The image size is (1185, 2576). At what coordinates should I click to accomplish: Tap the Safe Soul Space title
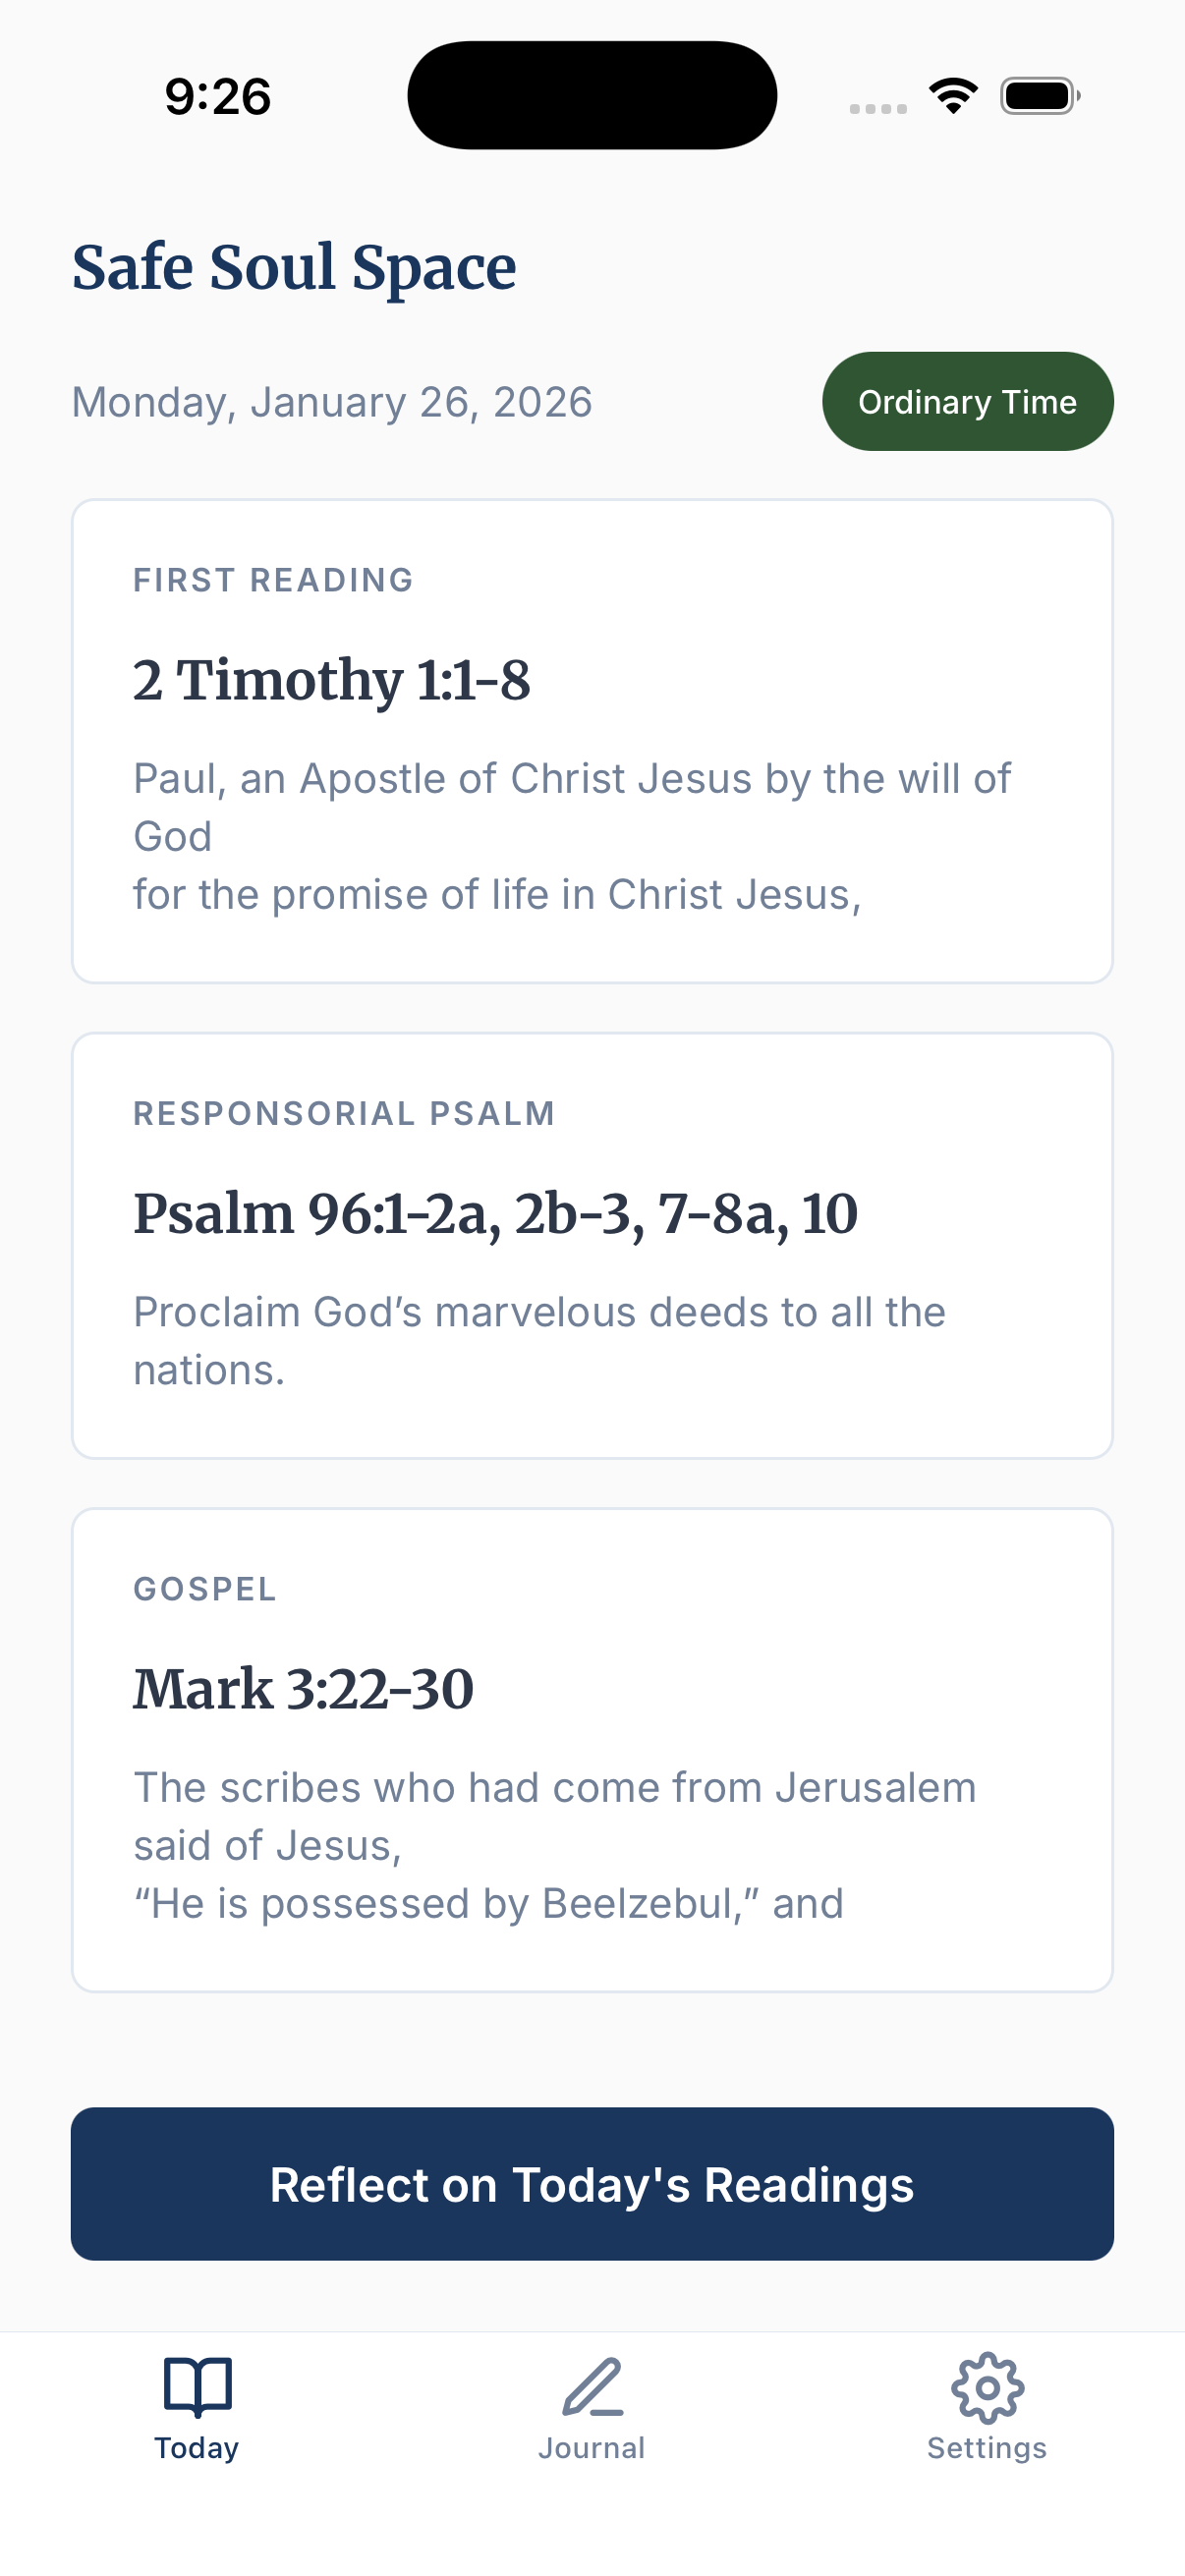point(294,267)
